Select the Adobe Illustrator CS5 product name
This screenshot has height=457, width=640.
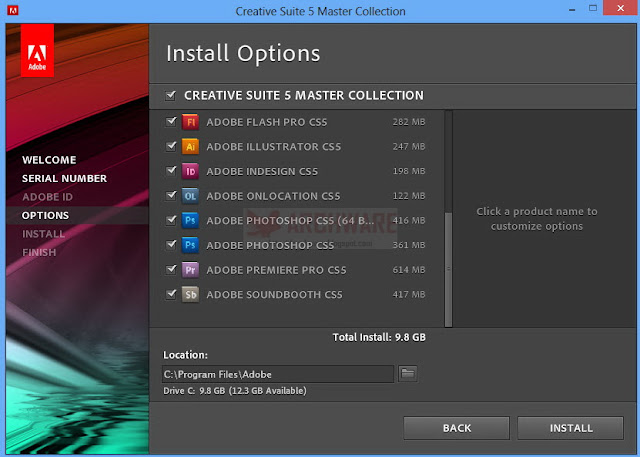pos(273,146)
